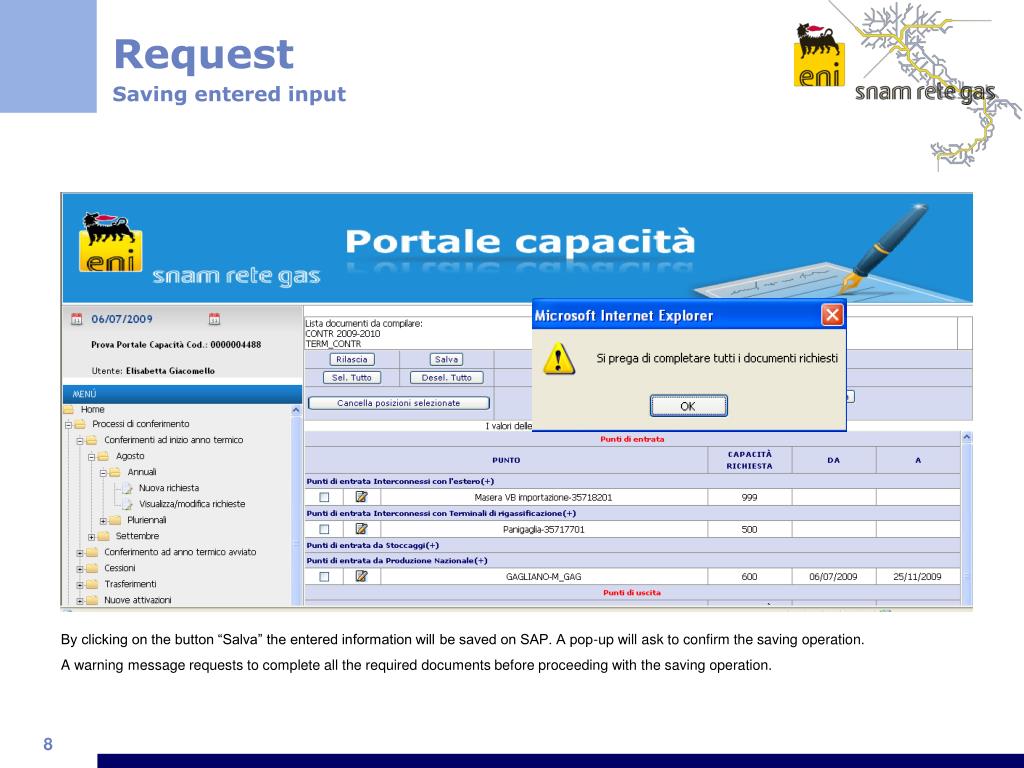The width and height of the screenshot is (1024, 768).
Task: Select Visualizza/modifica richieste menu entry
Action: tap(192, 504)
